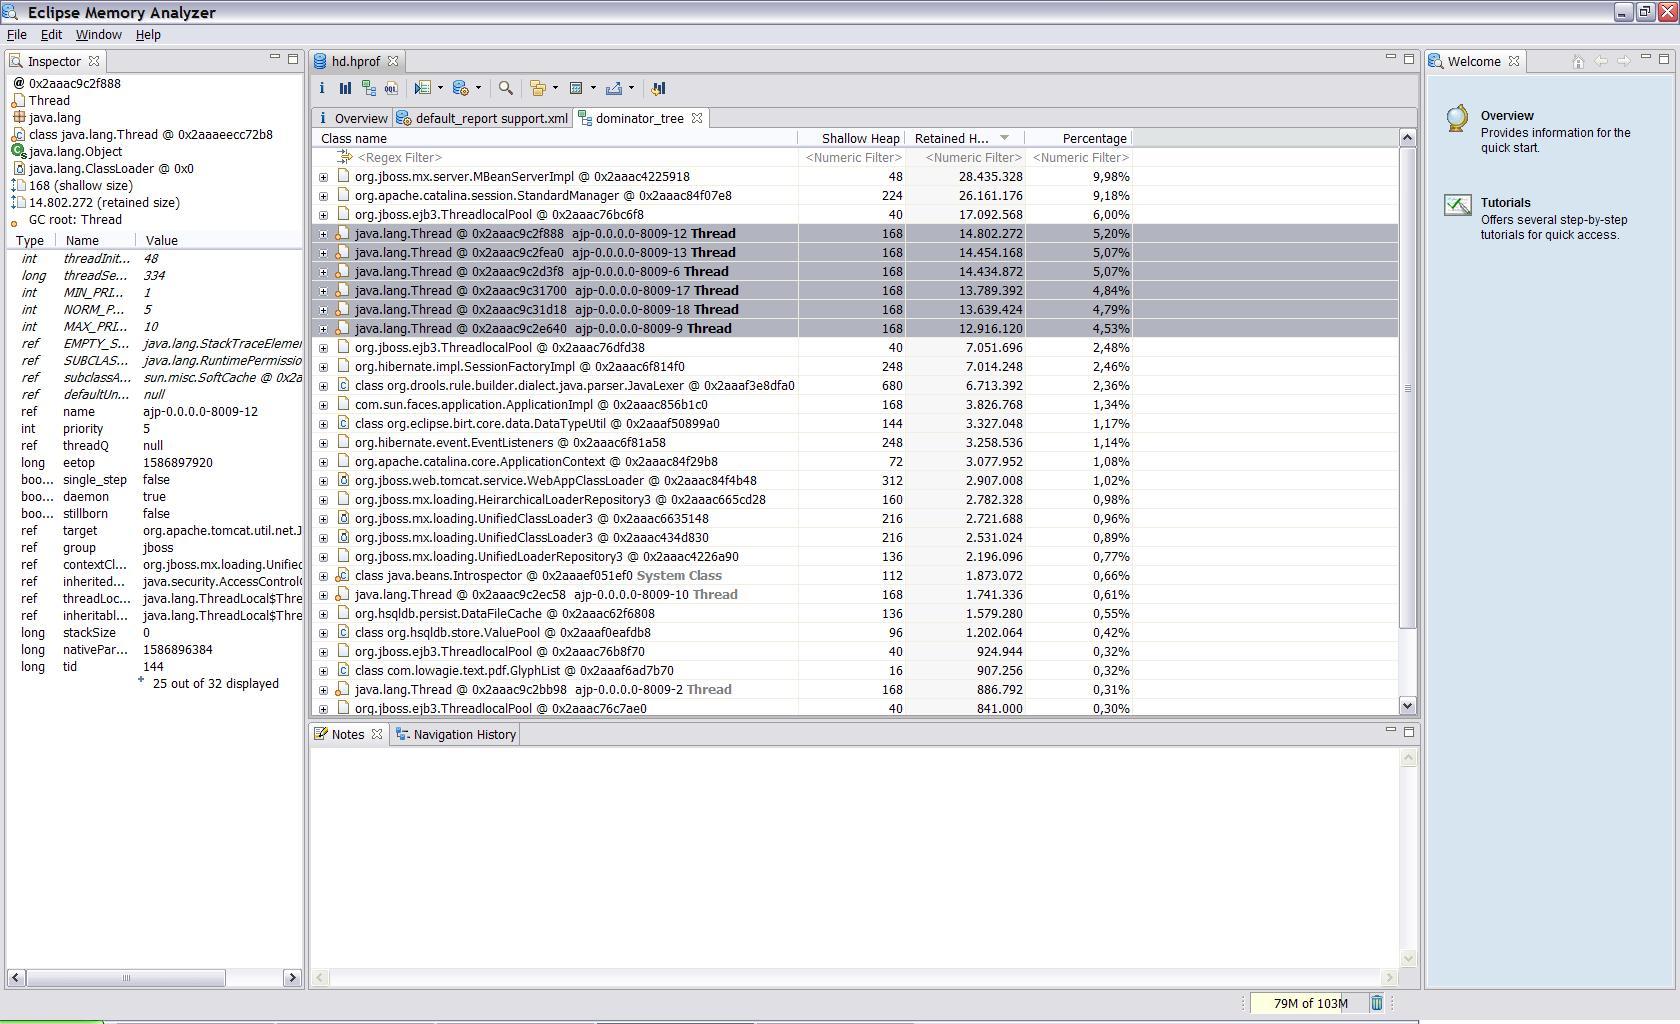Expand the WebAppClassLoader row

point(323,481)
